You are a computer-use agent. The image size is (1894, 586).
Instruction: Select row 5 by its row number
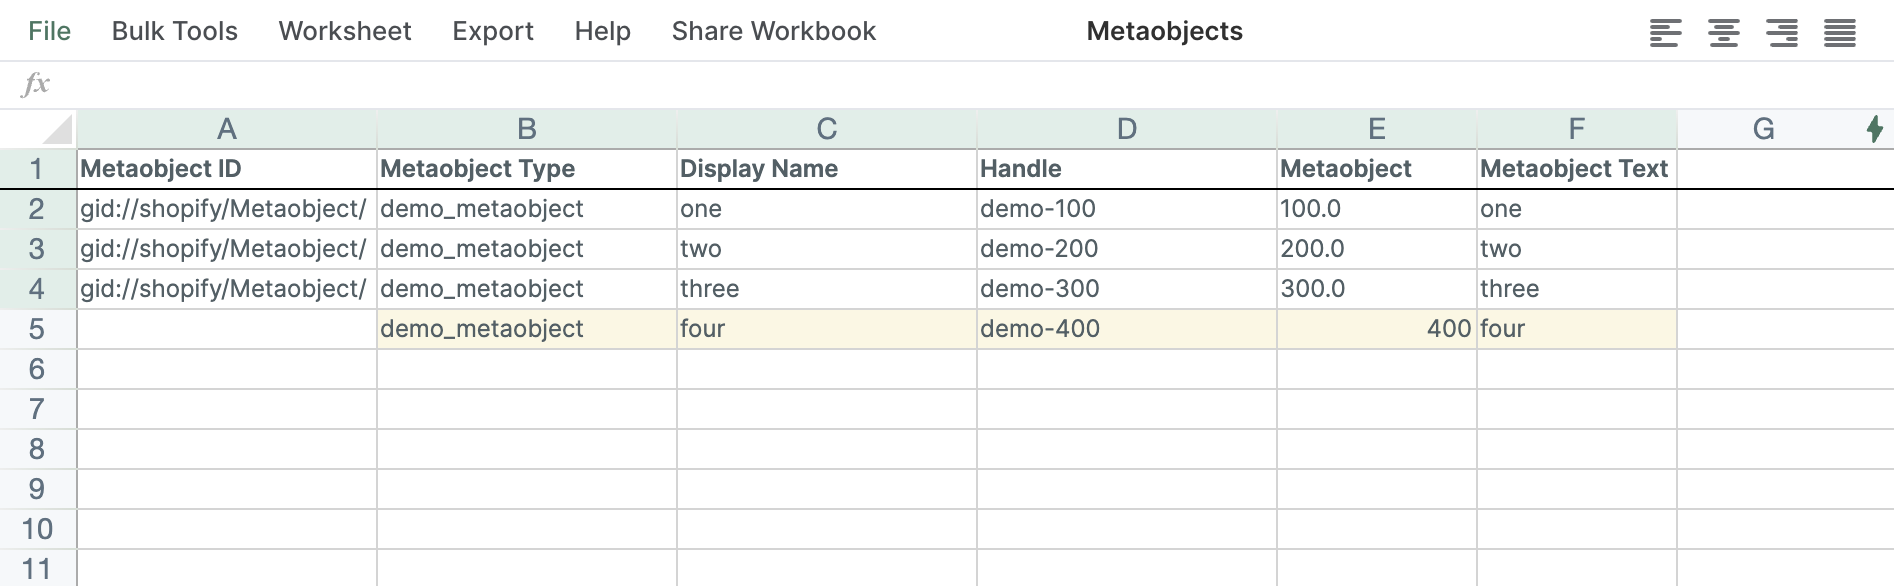(38, 328)
